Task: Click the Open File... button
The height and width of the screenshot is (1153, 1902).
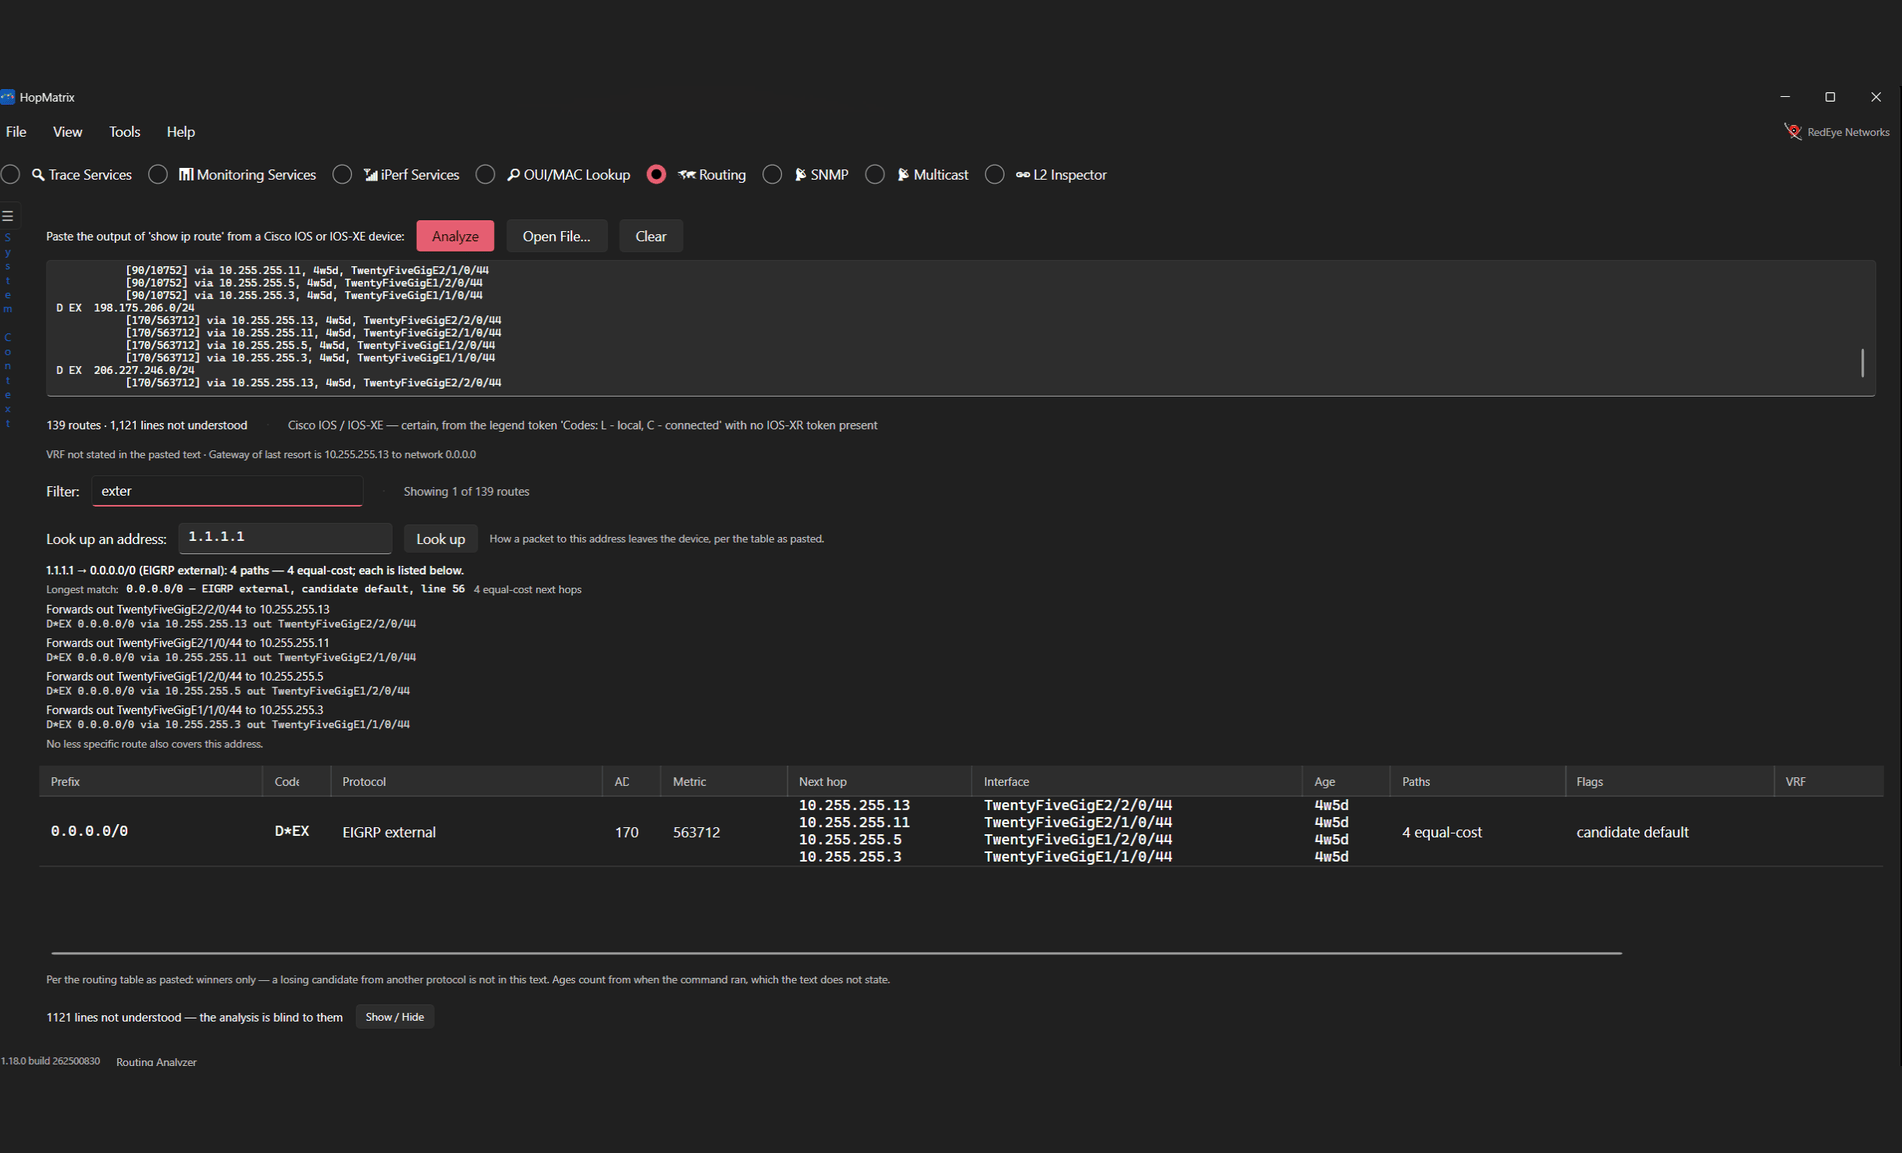Action: point(556,236)
